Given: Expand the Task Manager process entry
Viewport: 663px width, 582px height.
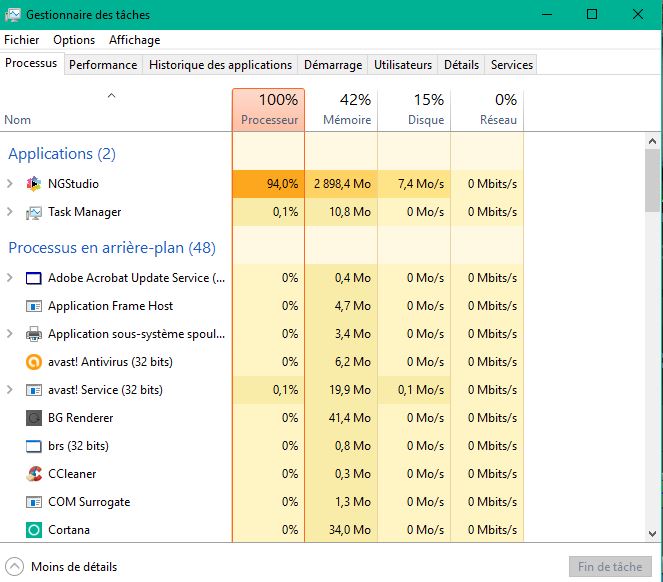Looking at the screenshot, I should click(x=10, y=212).
